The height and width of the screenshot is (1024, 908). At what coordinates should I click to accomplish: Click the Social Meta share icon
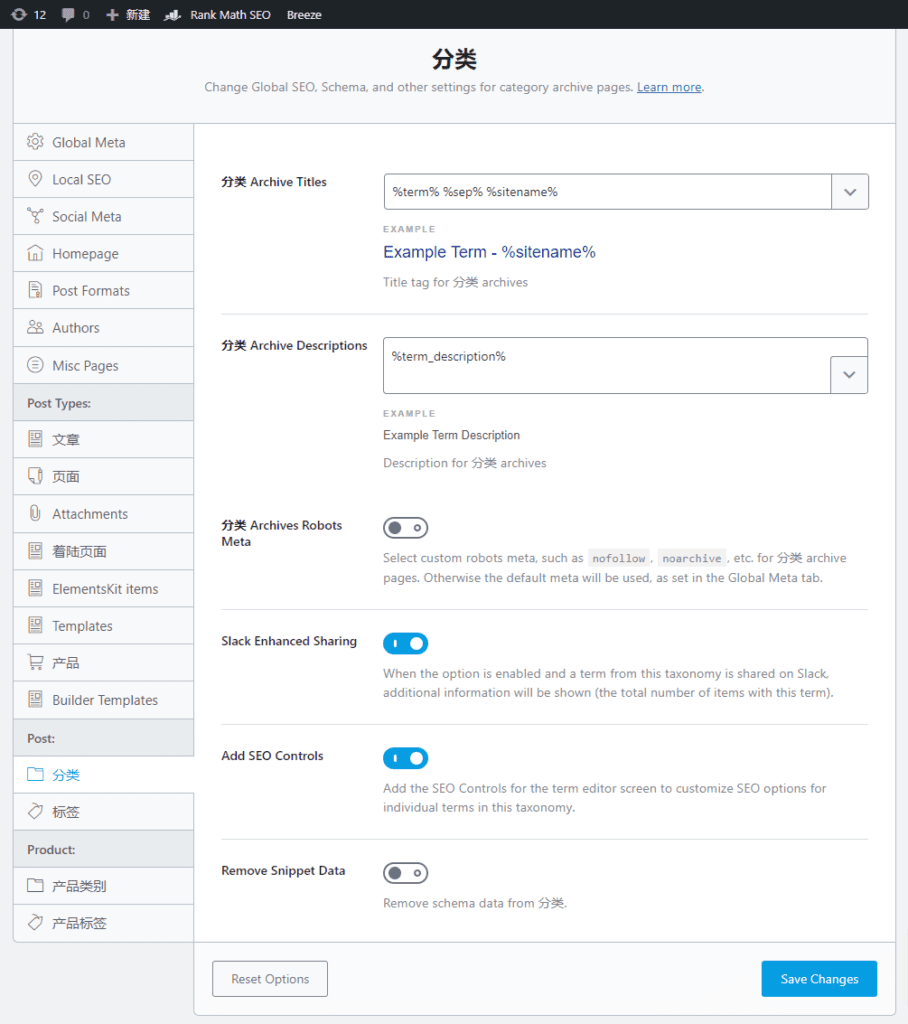pyautogui.click(x=35, y=216)
